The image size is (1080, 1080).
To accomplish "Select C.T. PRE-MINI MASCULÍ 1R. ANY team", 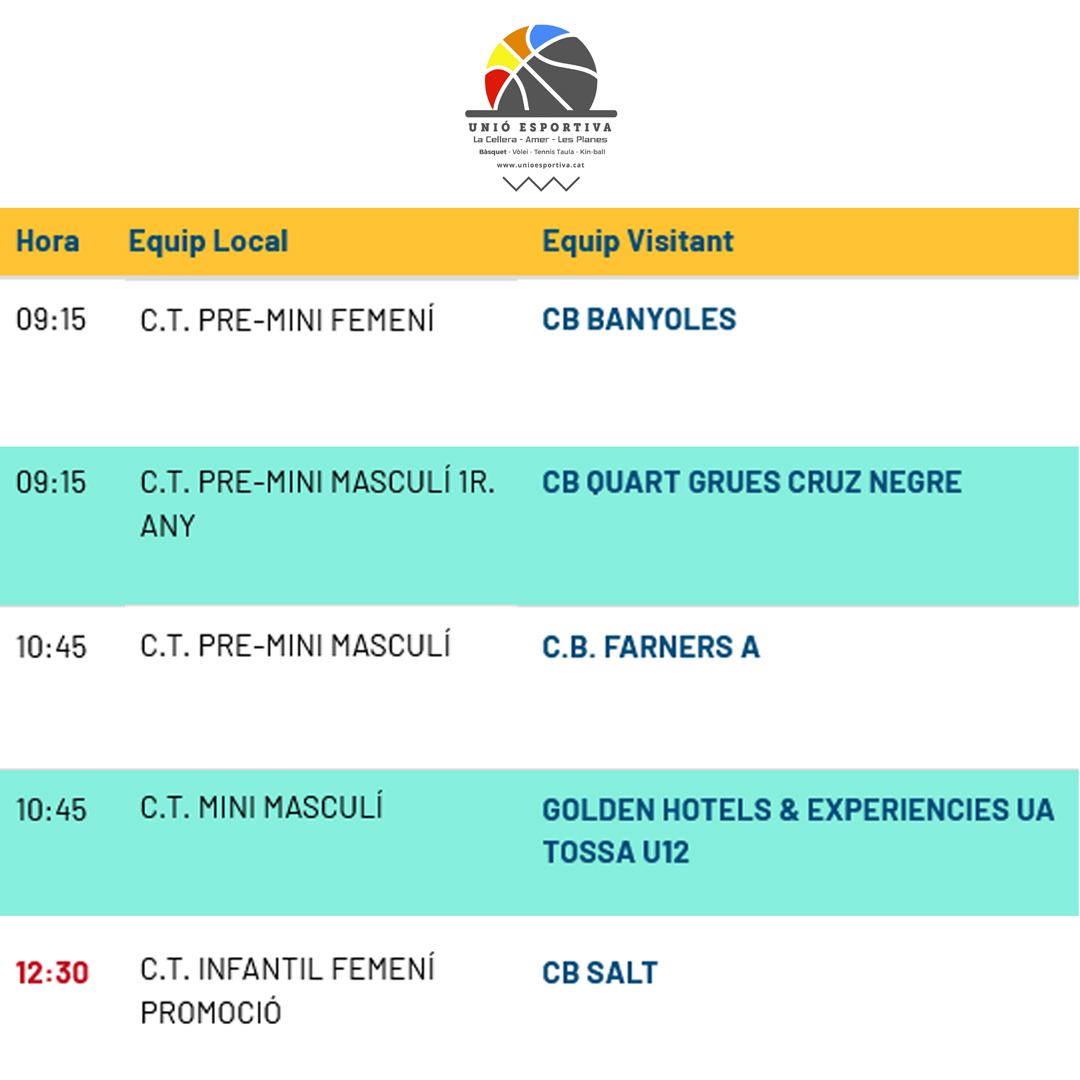I will pyautogui.click(x=317, y=503).
